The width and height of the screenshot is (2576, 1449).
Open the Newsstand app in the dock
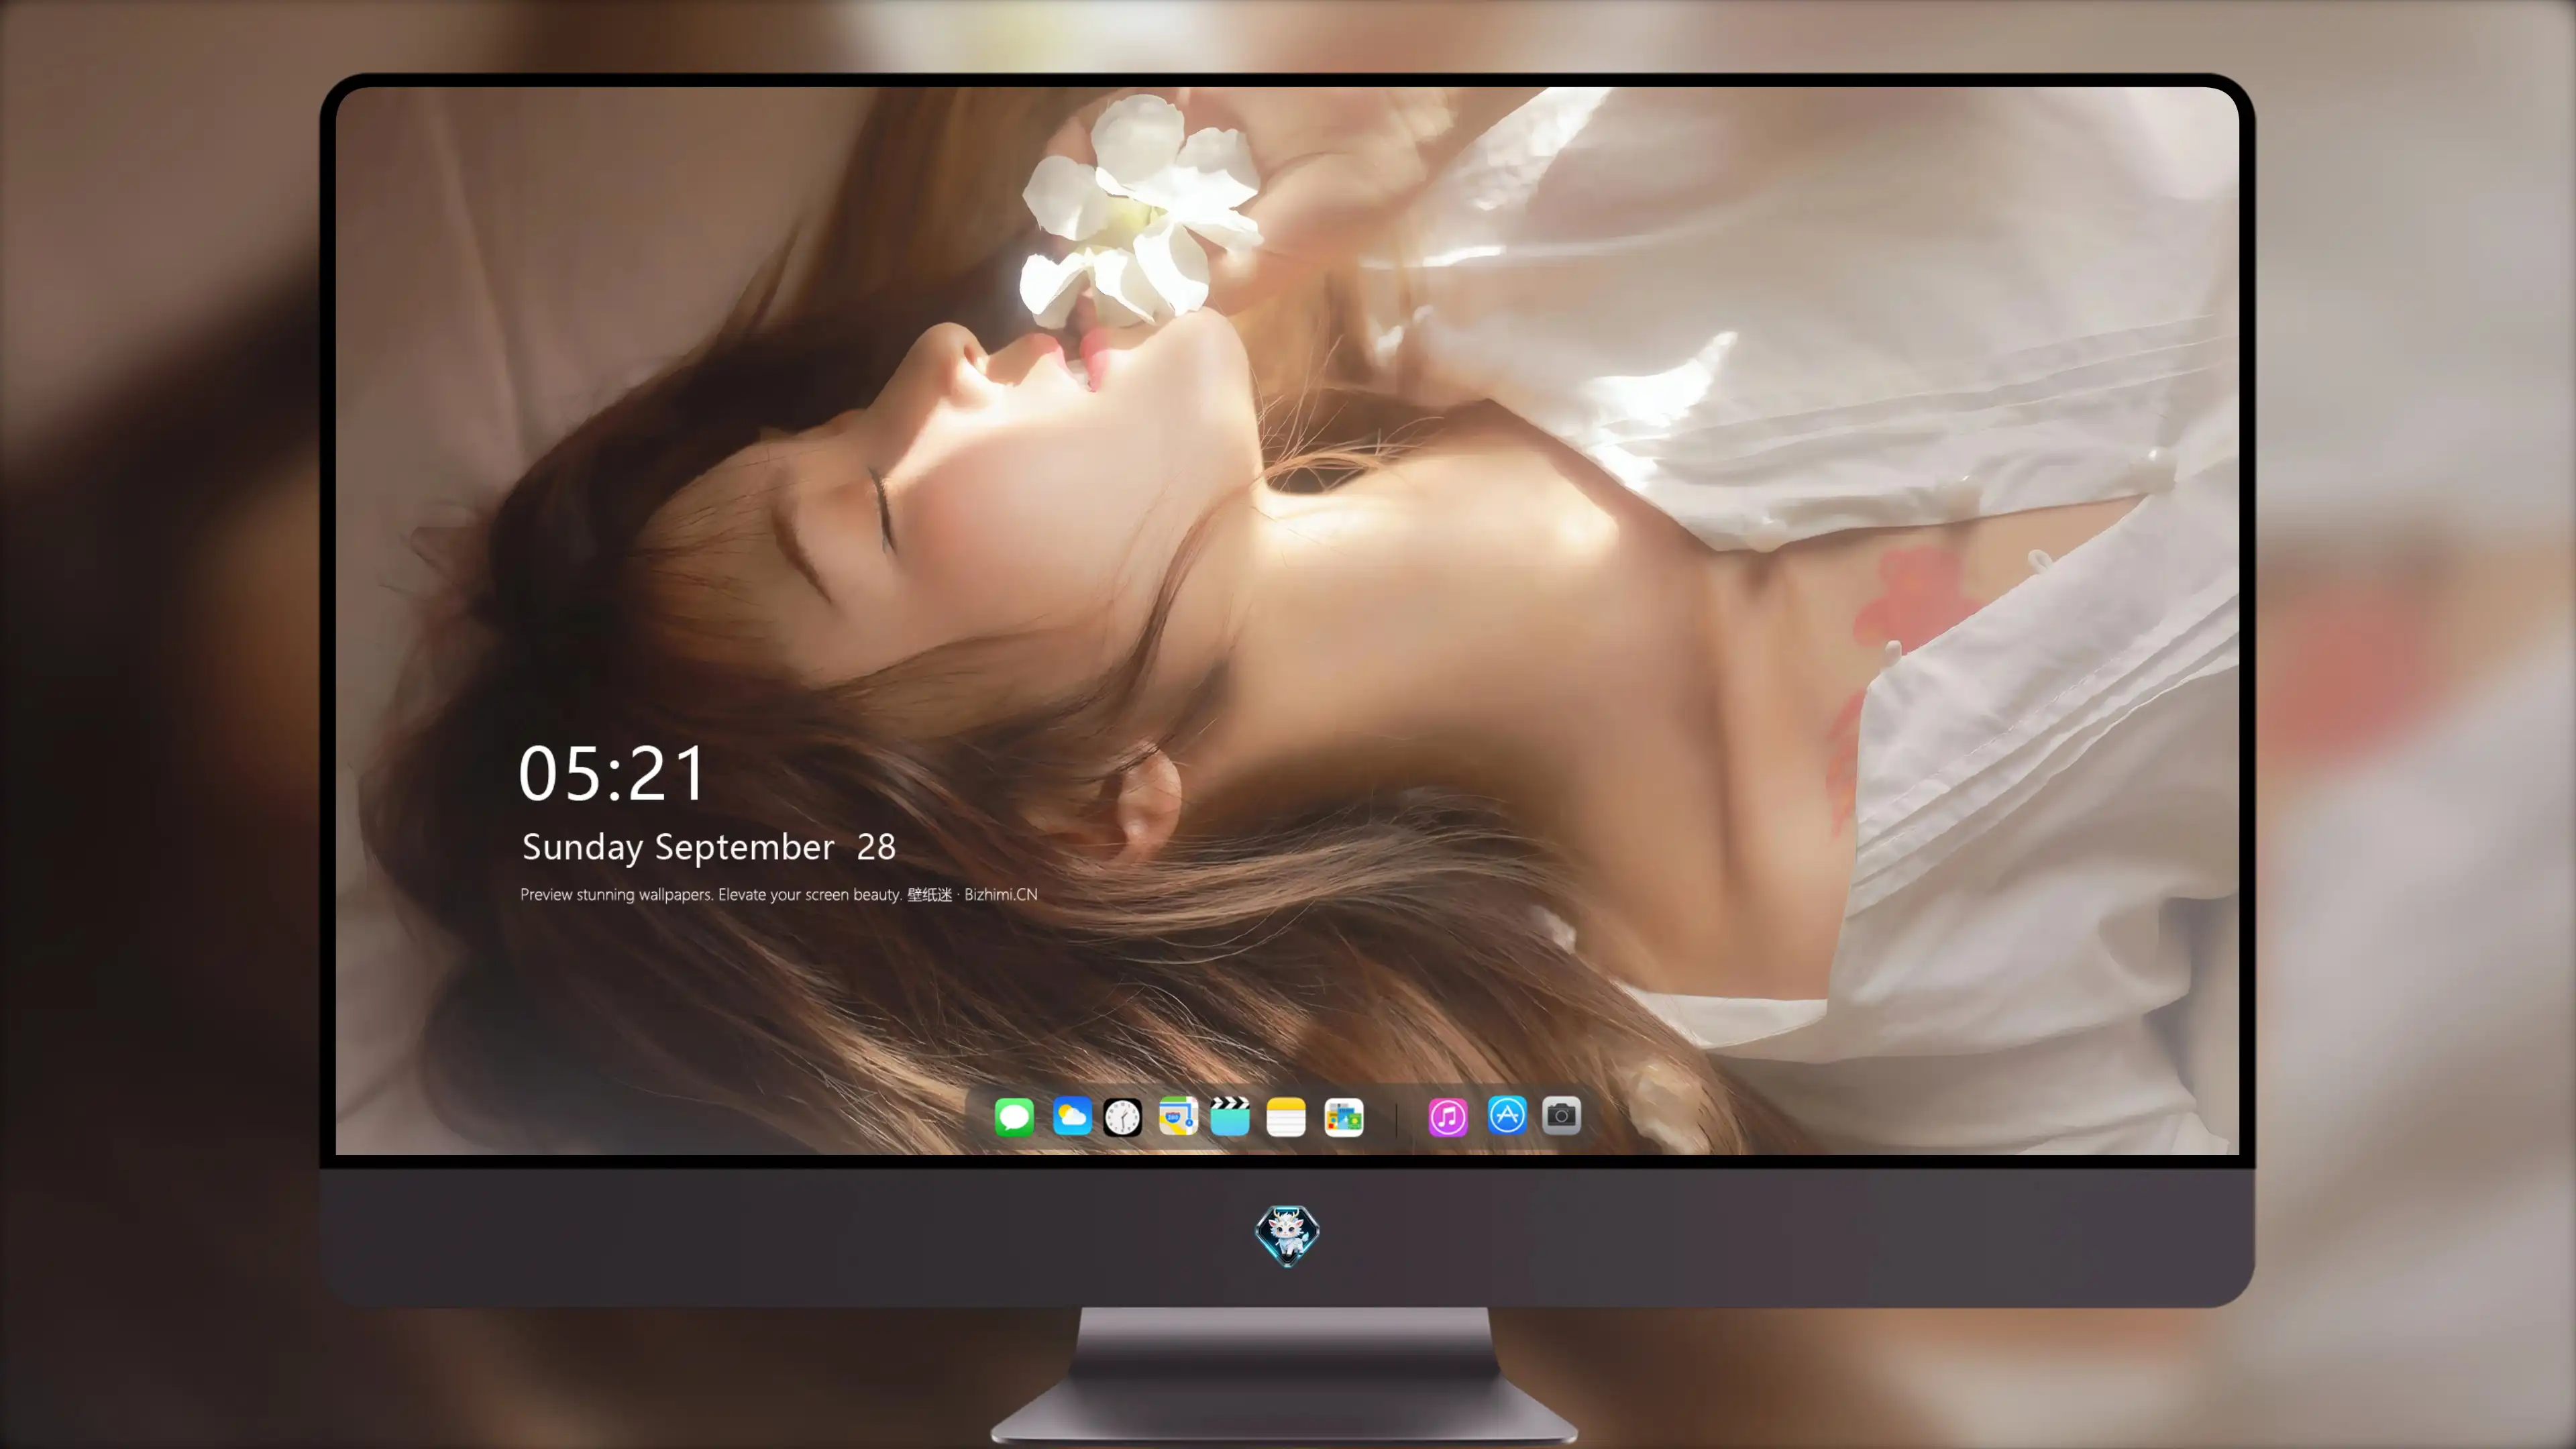click(x=1343, y=1117)
